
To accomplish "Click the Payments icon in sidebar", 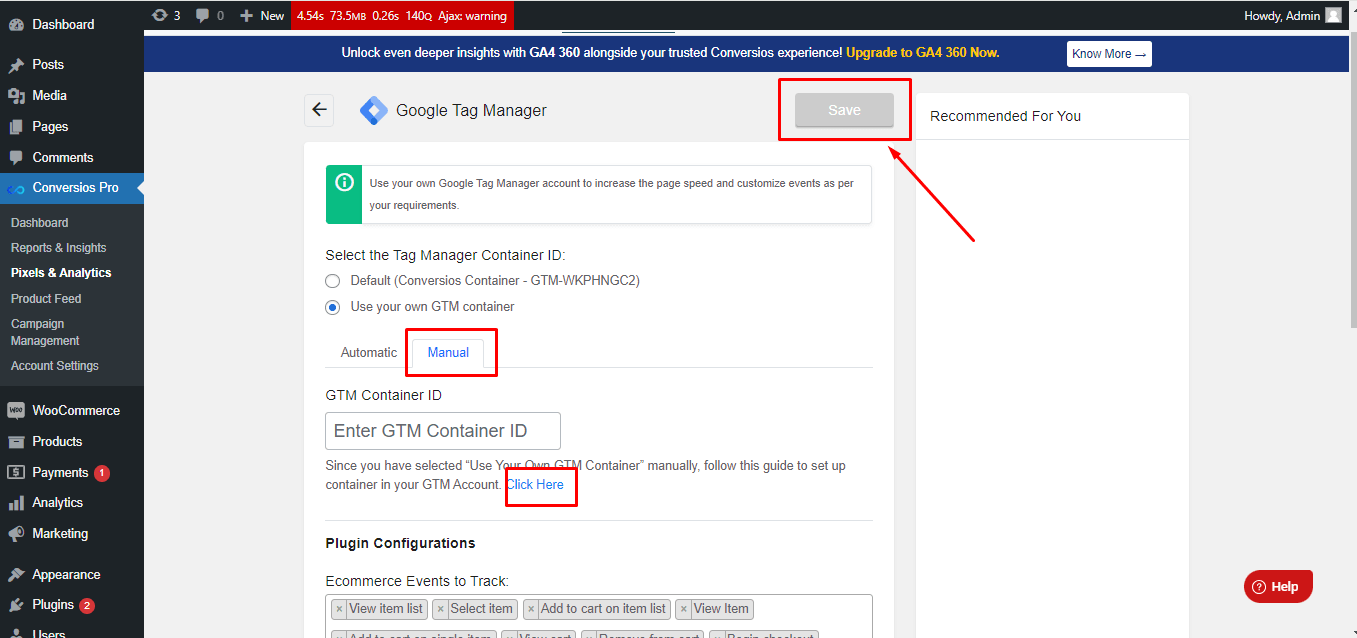I will tap(16, 472).
